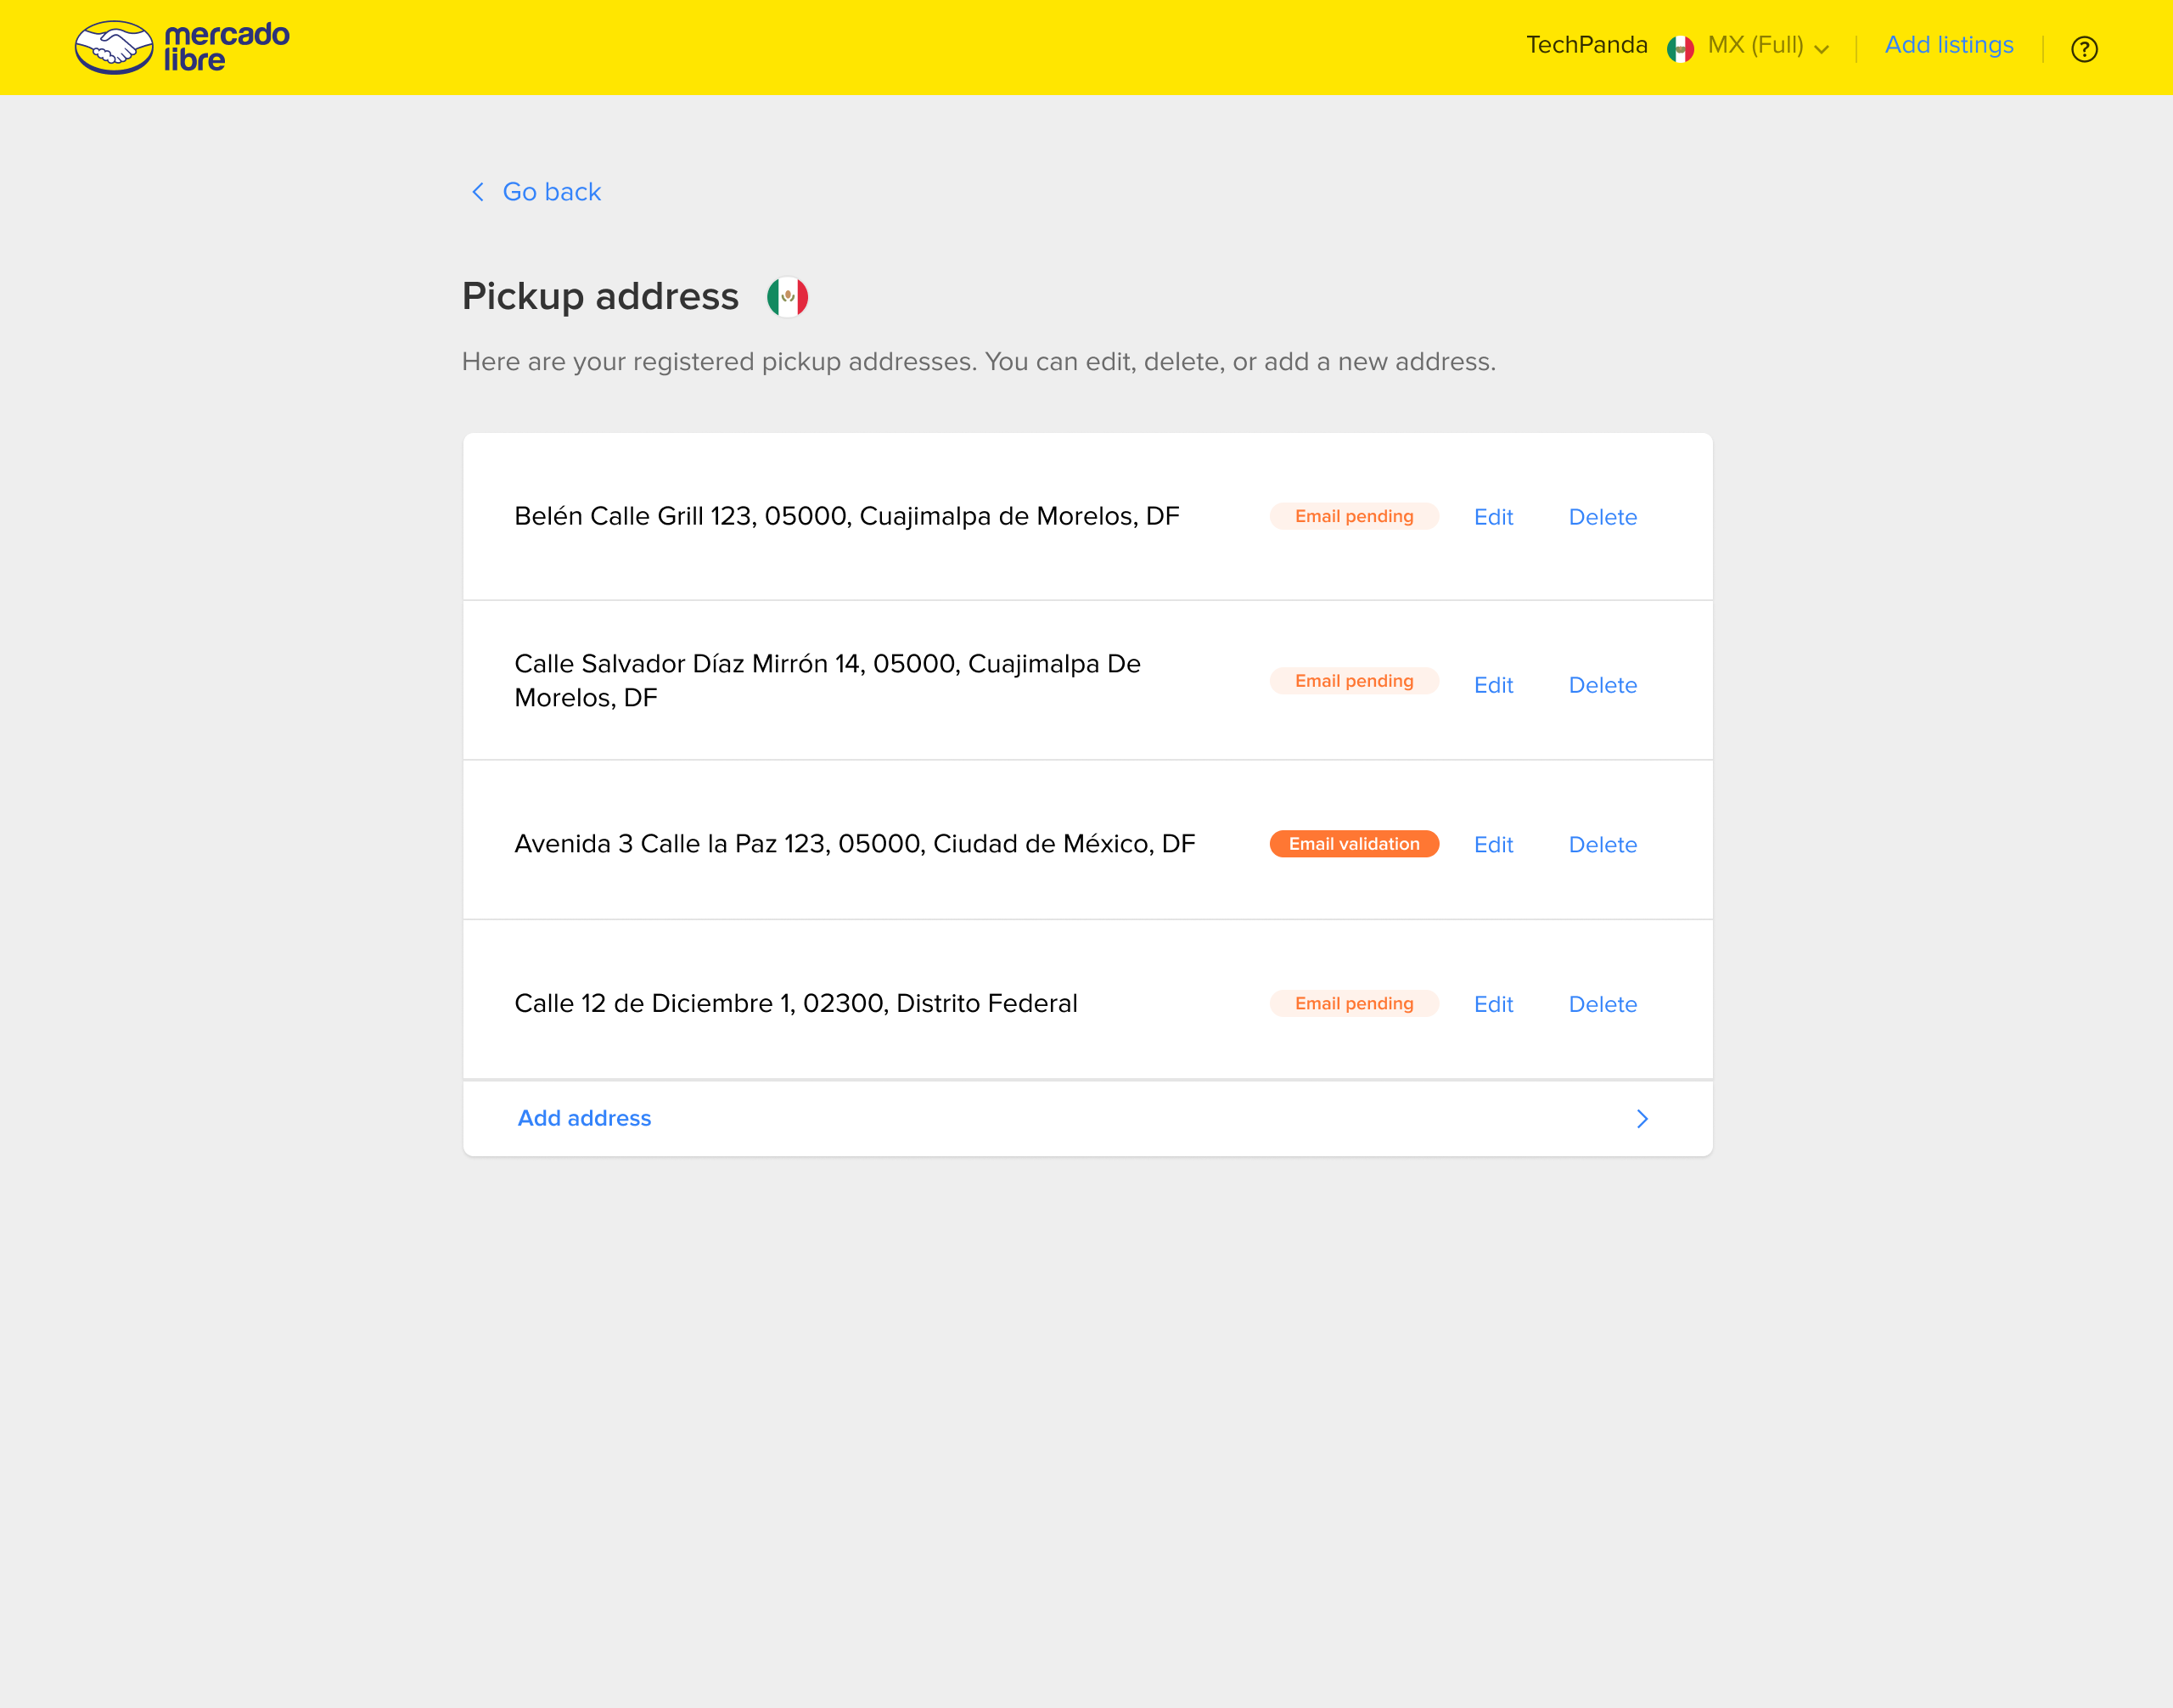Delete the Calle 12 de Diciembre address
Screen dimensions: 2173x1708
[1602, 1004]
